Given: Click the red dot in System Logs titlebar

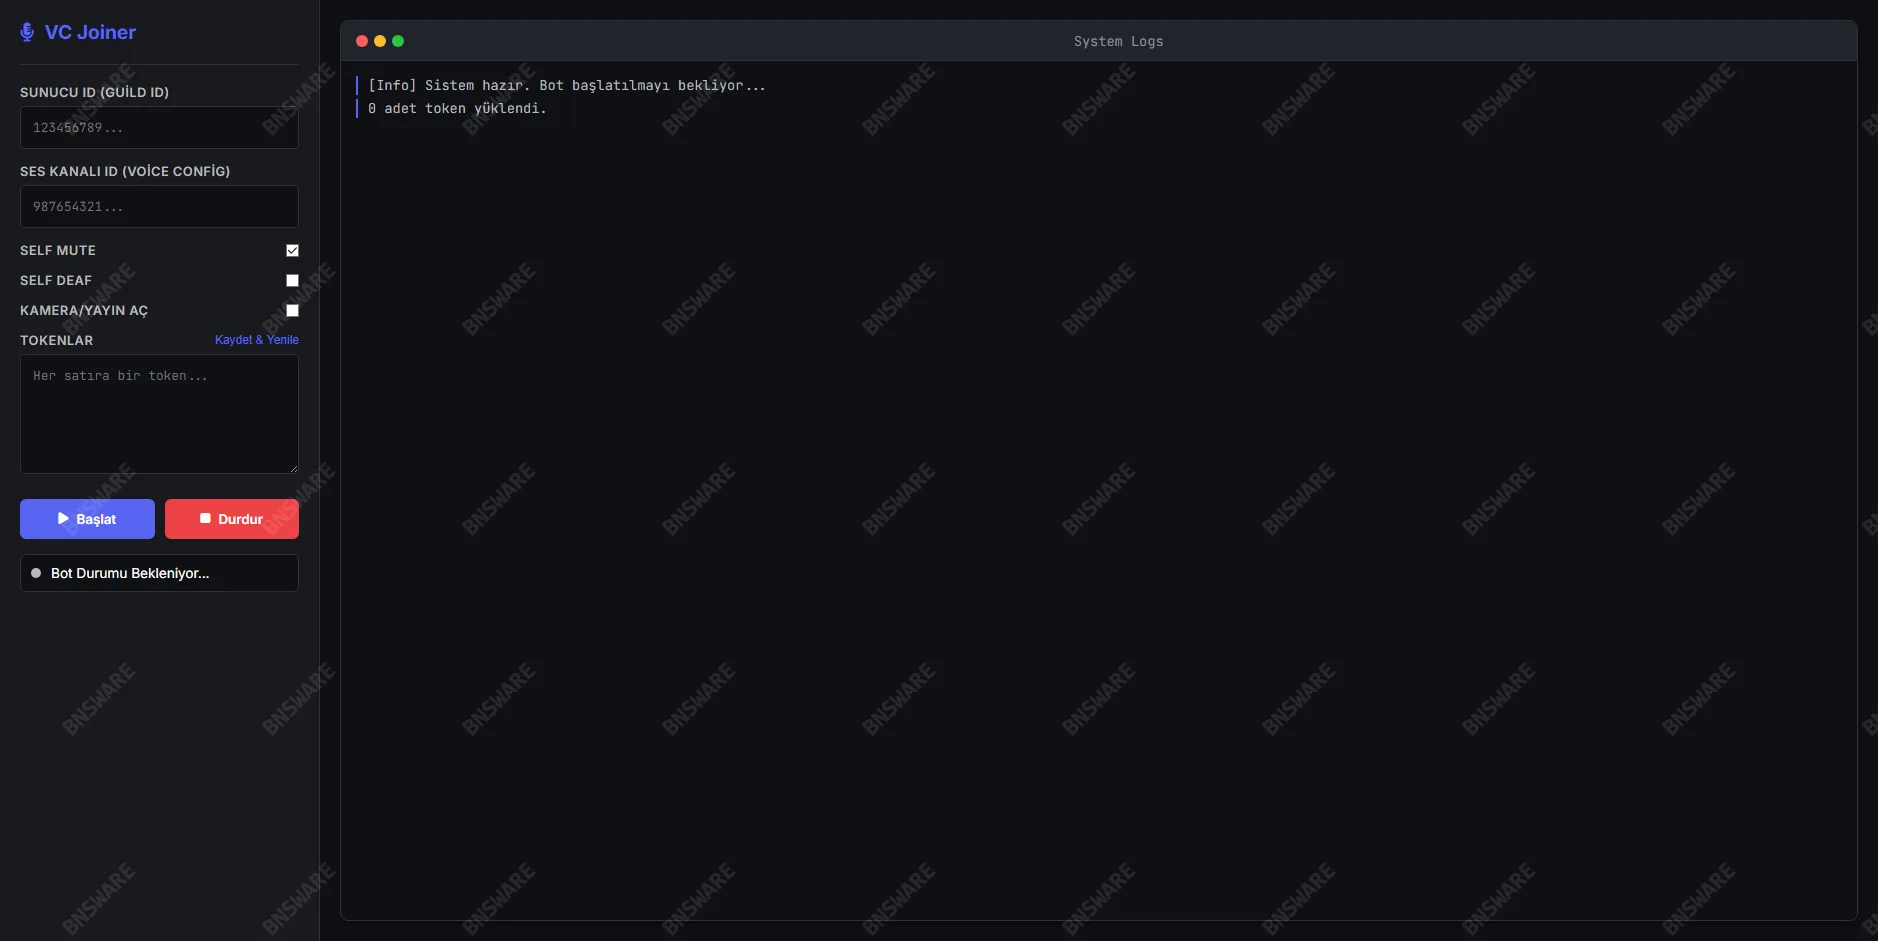Looking at the screenshot, I should [x=362, y=41].
